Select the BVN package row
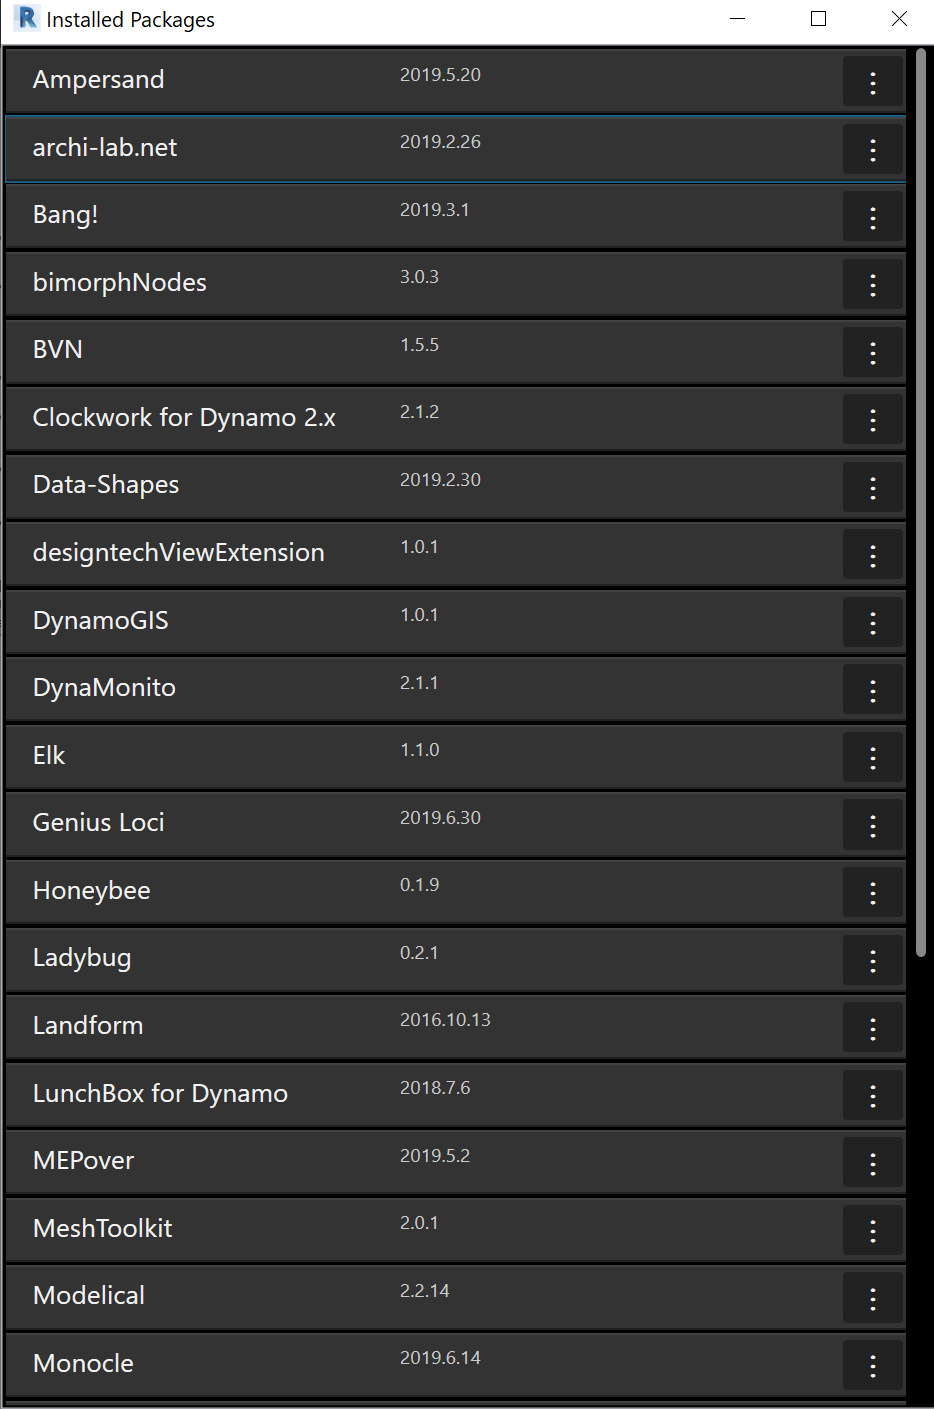The width and height of the screenshot is (934, 1409). [400, 351]
